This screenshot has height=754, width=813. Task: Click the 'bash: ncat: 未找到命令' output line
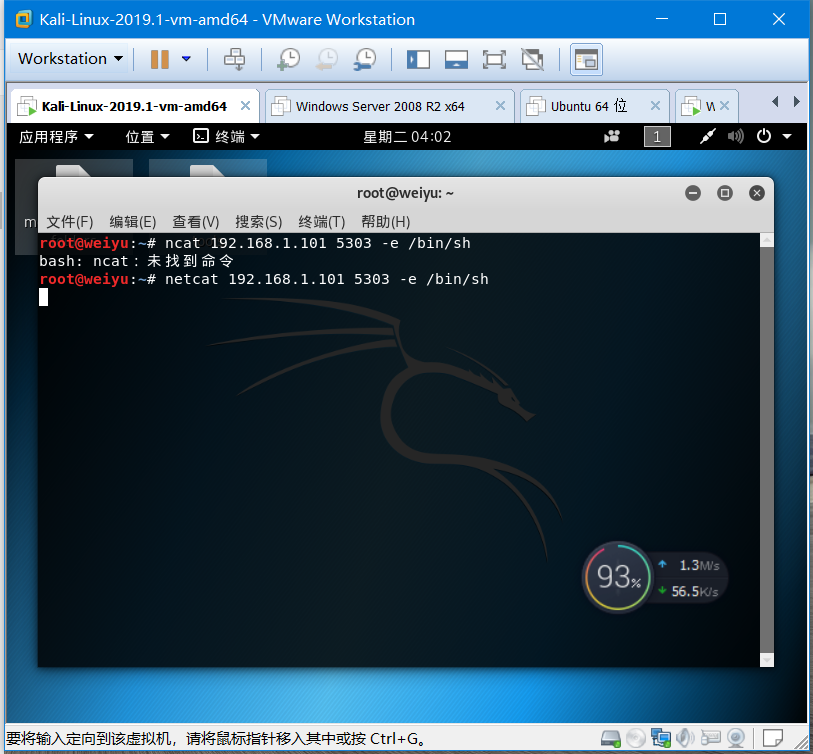(136, 261)
